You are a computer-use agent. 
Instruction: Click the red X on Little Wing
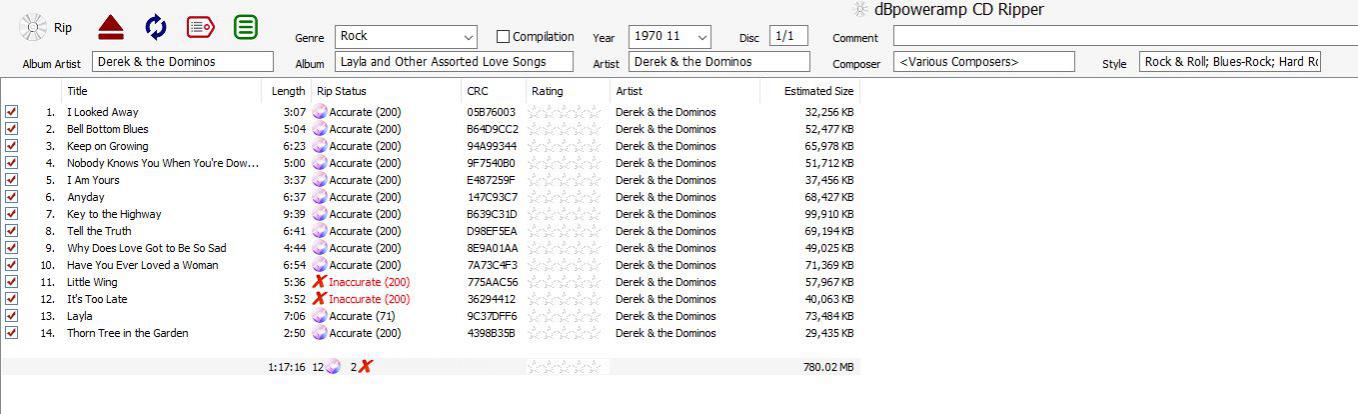pos(319,282)
